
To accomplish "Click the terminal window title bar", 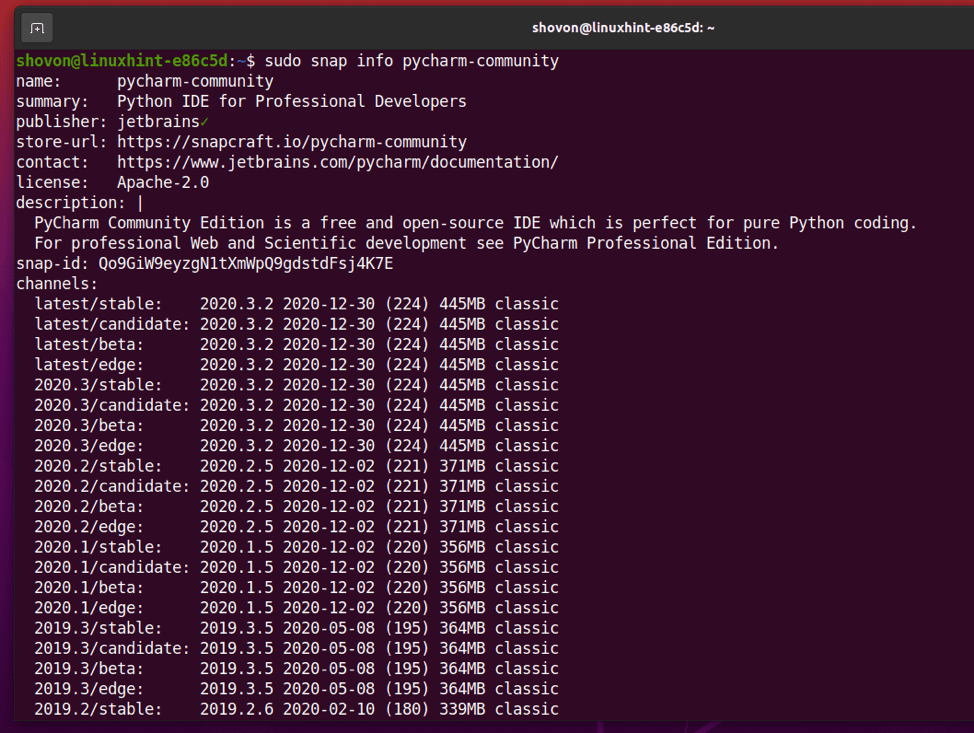I will [622, 27].
